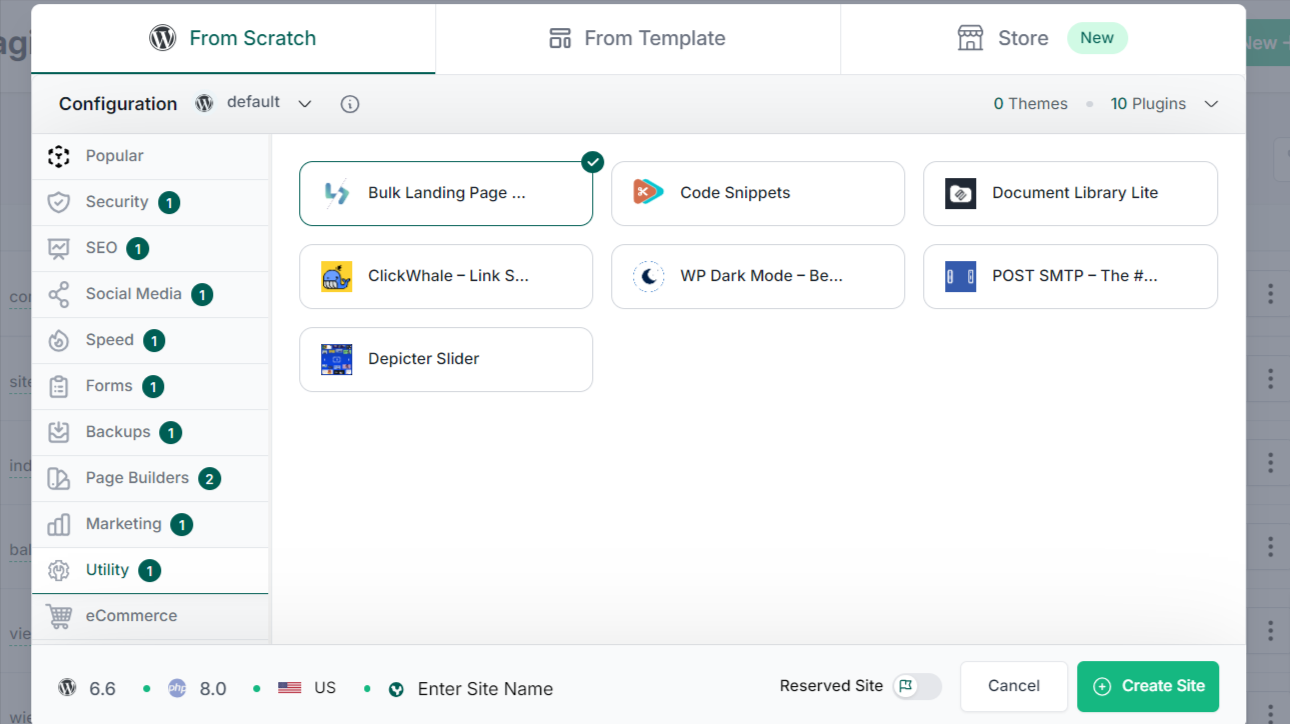1290x724 pixels.
Task: Switch to the Store tab
Action: [x=1043, y=38]
